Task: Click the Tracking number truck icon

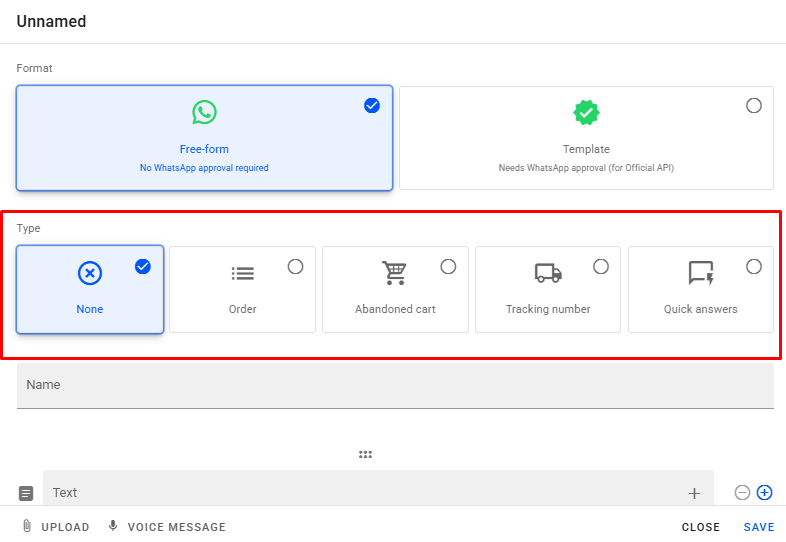Action: point(548,273)
